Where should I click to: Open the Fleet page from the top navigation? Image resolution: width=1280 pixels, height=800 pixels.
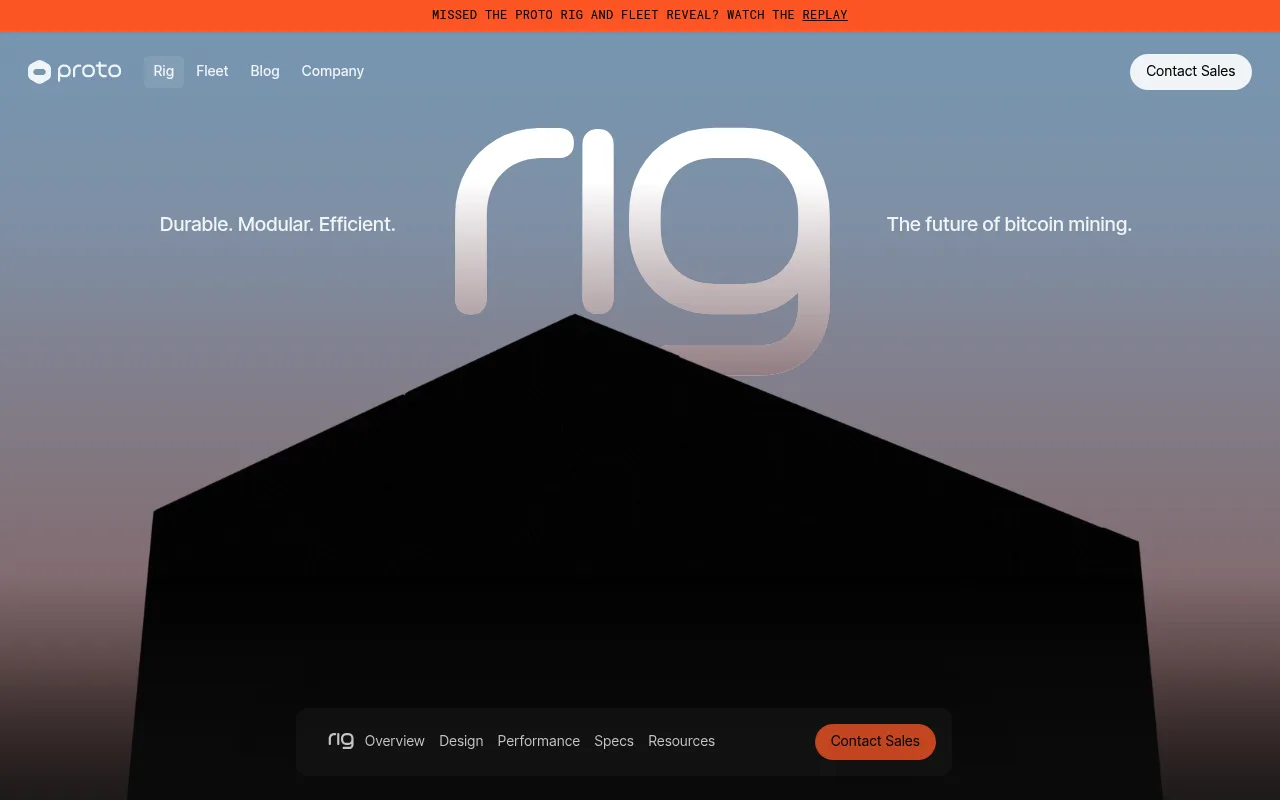[212, 71]
